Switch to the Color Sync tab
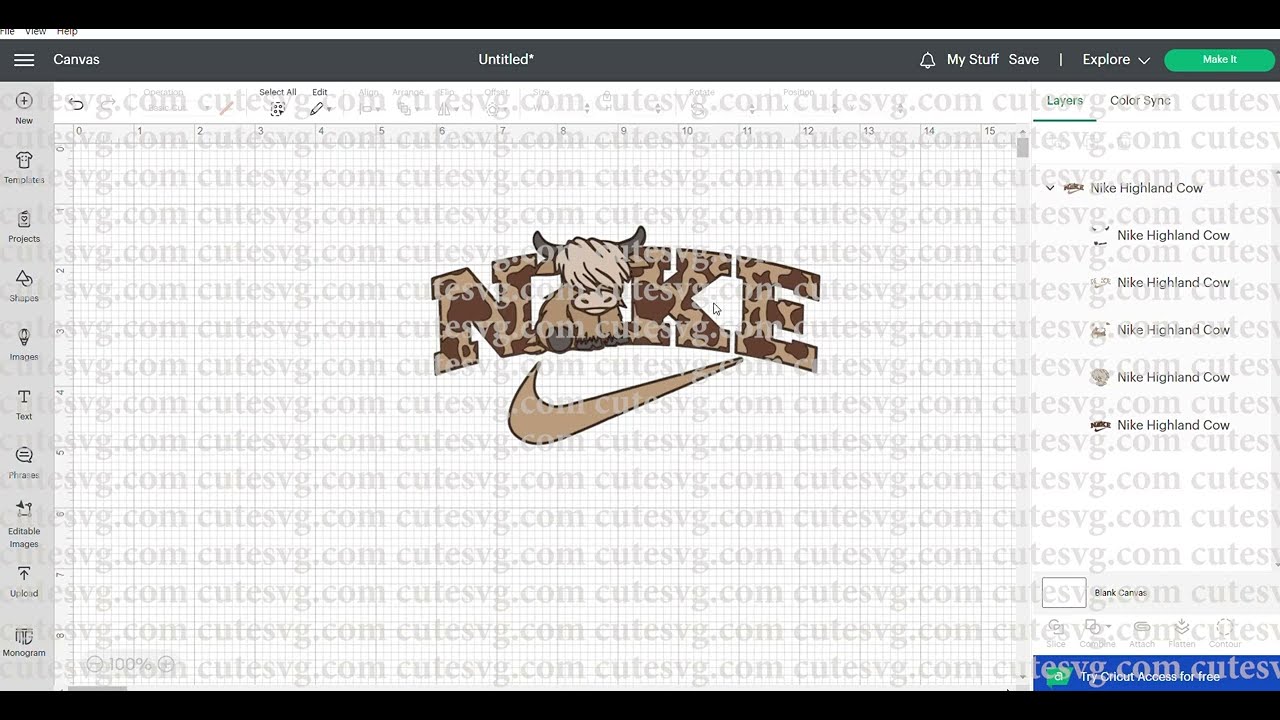This screenshot has width=1280, height=720. pyautogui.click(x=1140, y=101)
